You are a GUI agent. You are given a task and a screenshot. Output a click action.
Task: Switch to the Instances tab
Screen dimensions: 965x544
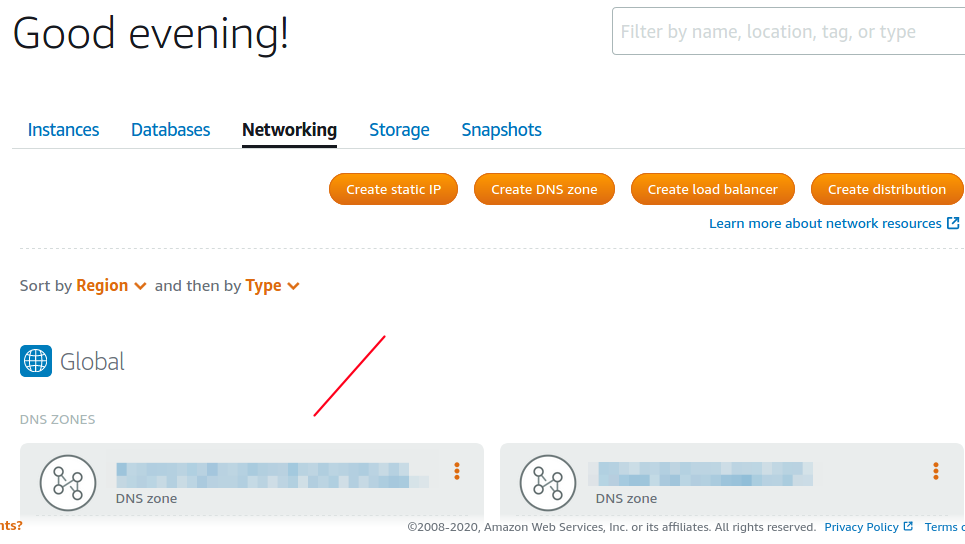point(63,130)
